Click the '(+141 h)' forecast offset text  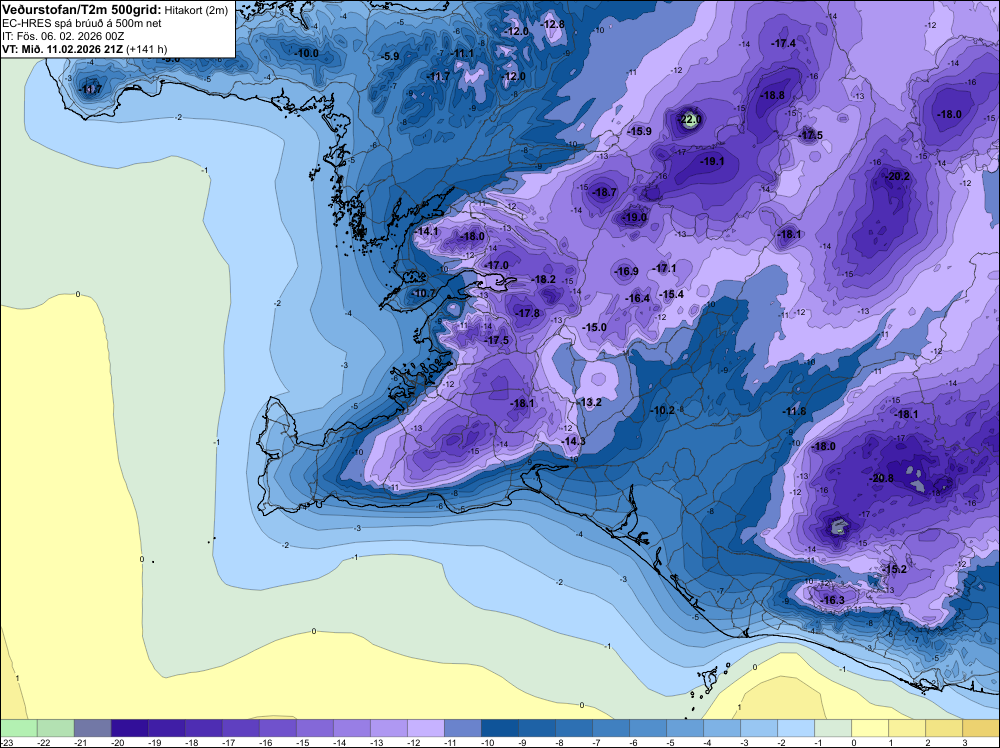tap(147, 49)
